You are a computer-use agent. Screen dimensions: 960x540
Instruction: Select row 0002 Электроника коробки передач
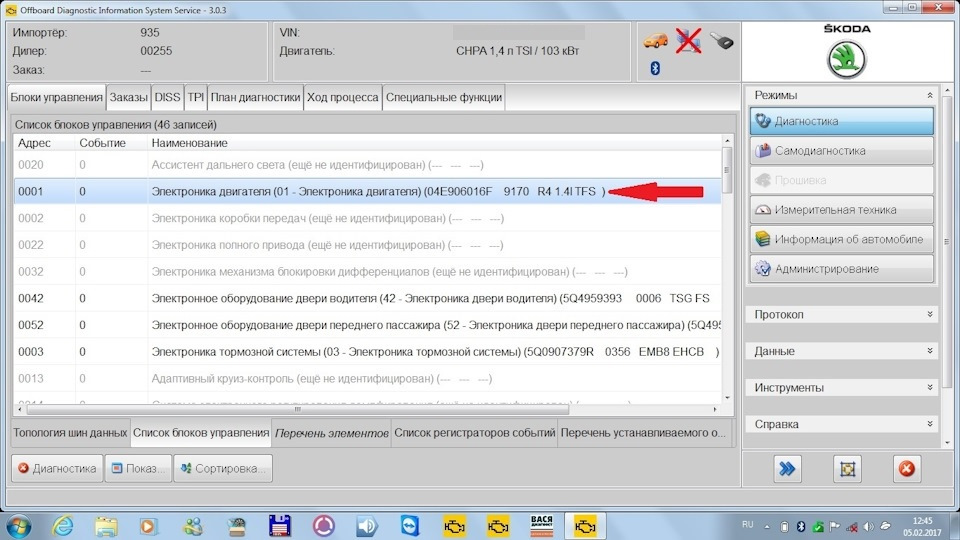[x=367, y=218]
